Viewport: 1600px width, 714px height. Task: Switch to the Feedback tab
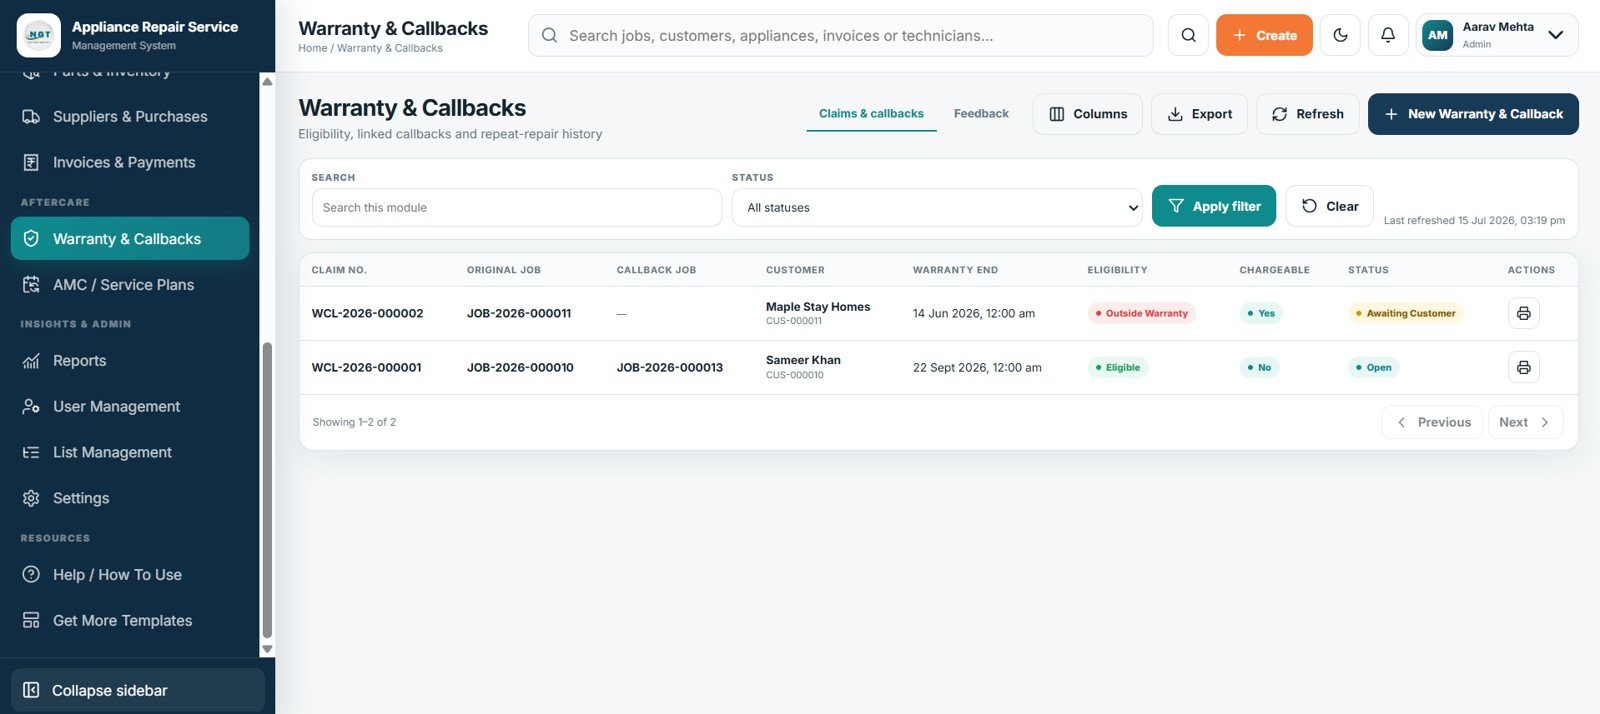pos(981,114)
